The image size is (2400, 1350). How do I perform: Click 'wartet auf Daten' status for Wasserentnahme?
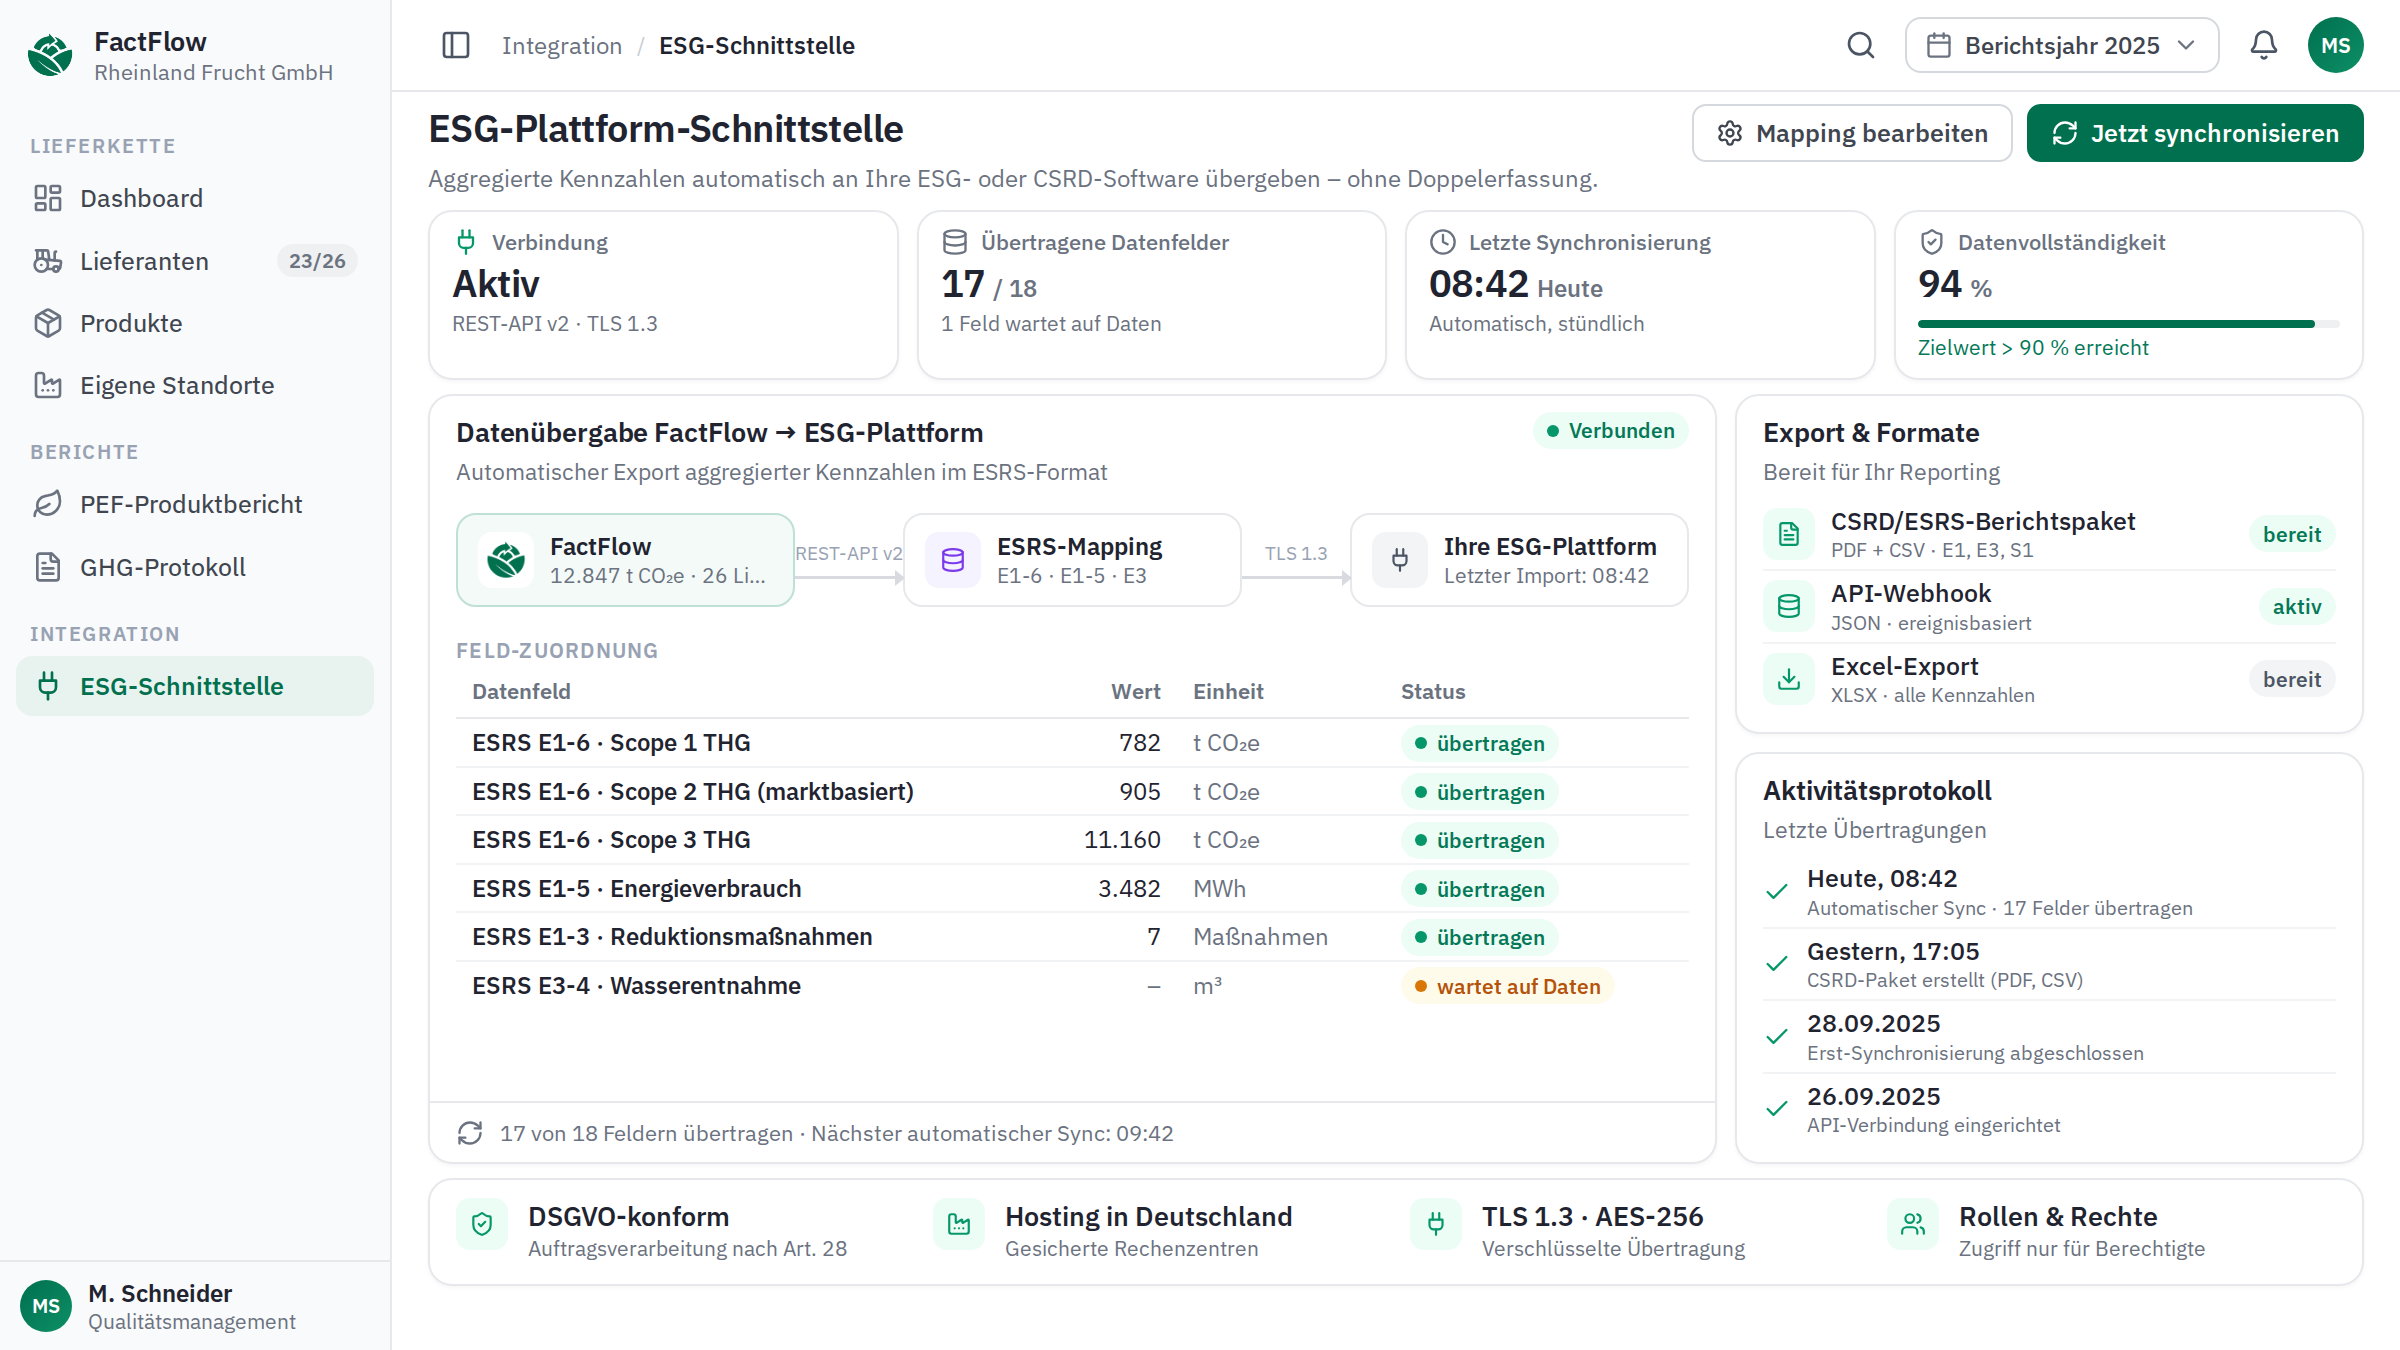(1507, 986)
